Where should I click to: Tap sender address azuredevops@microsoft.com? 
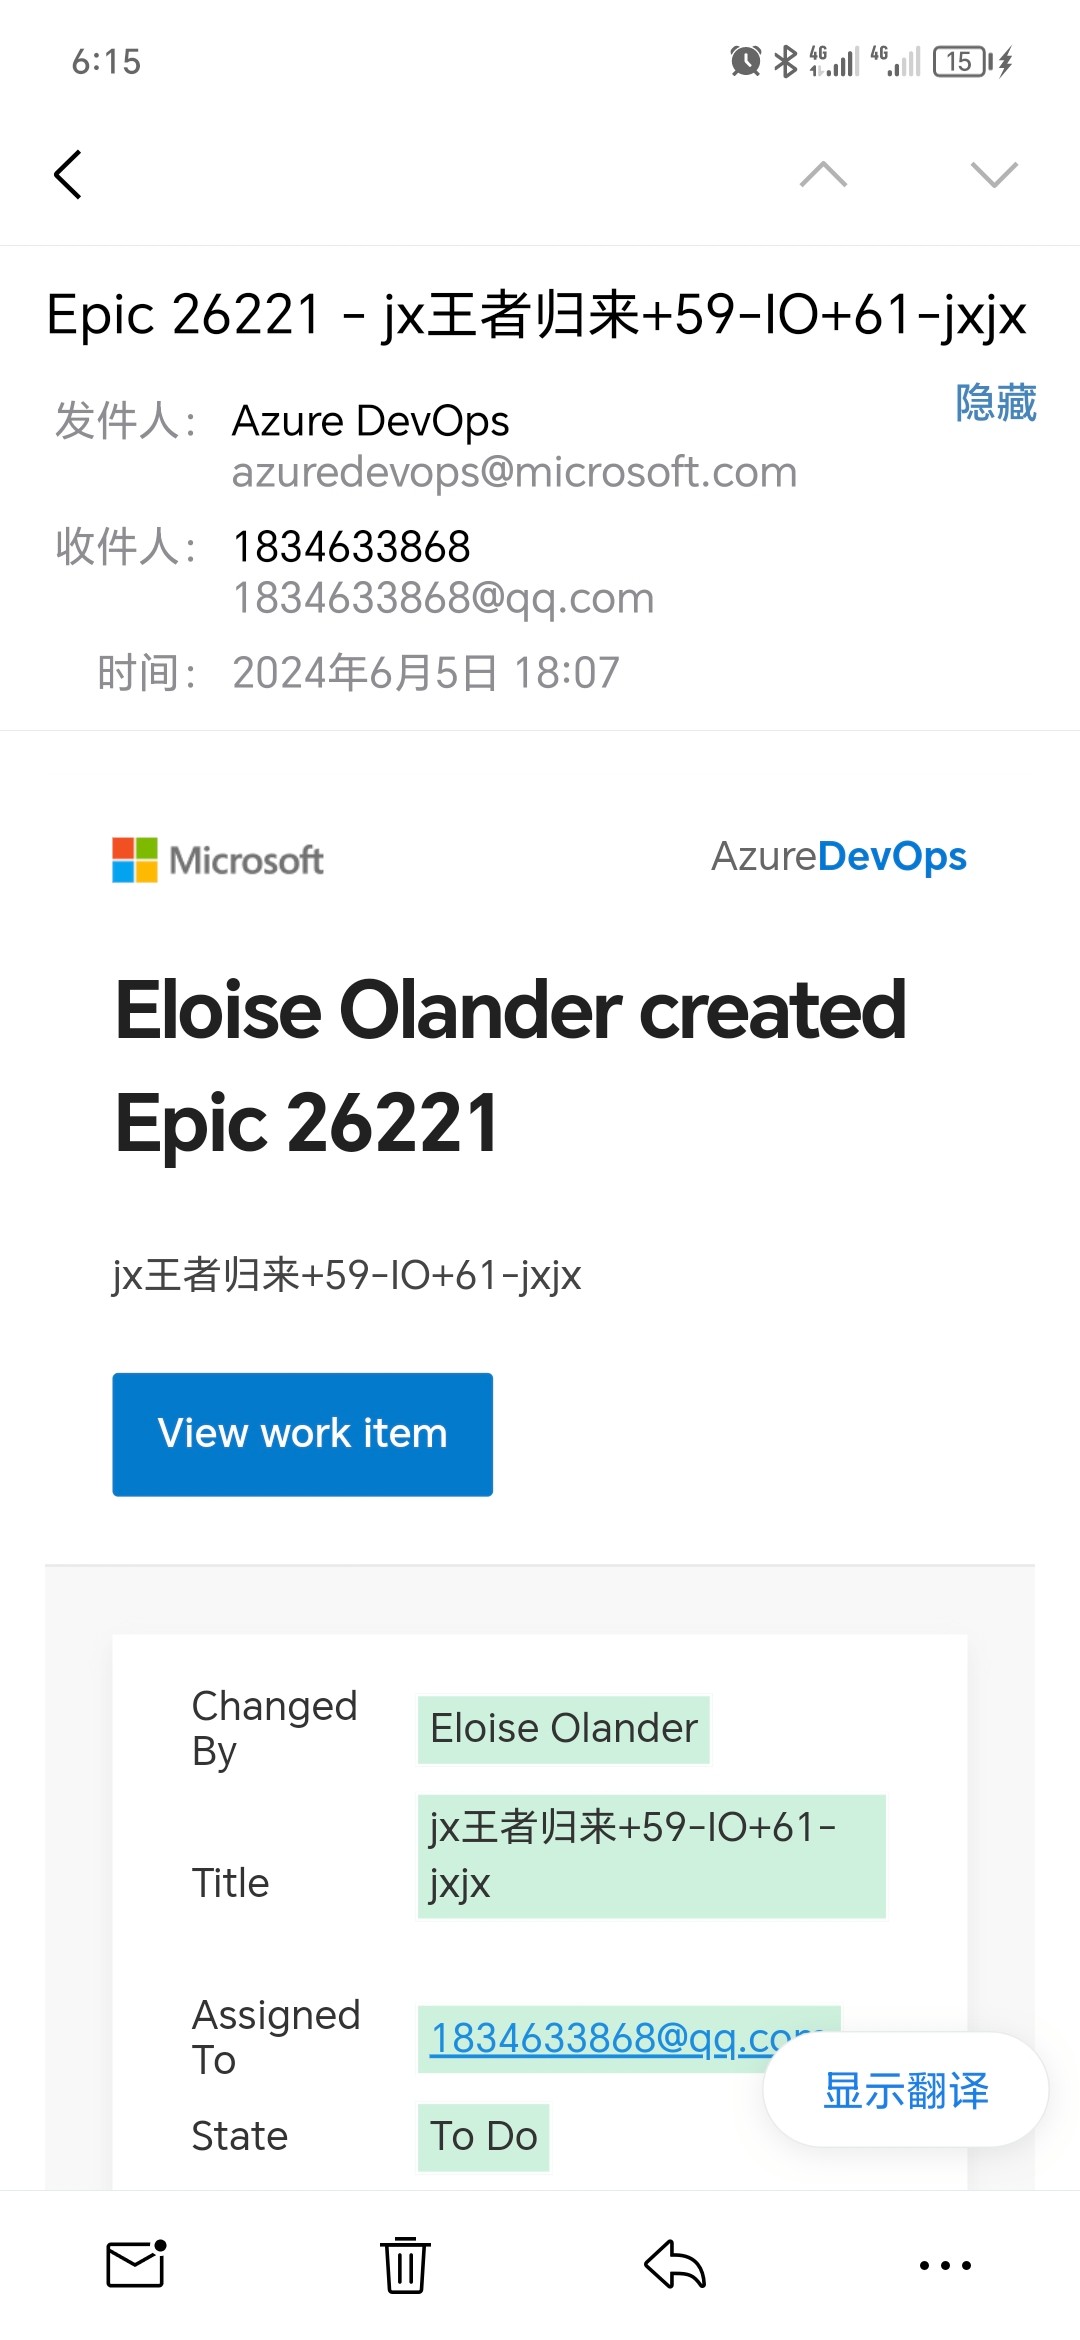(x=514, y=472)
